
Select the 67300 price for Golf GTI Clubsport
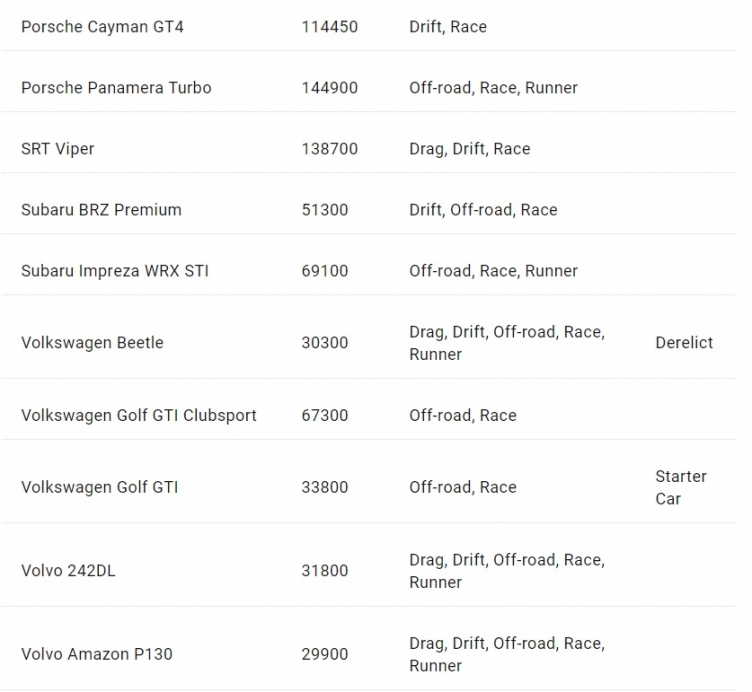pos(325,415)
